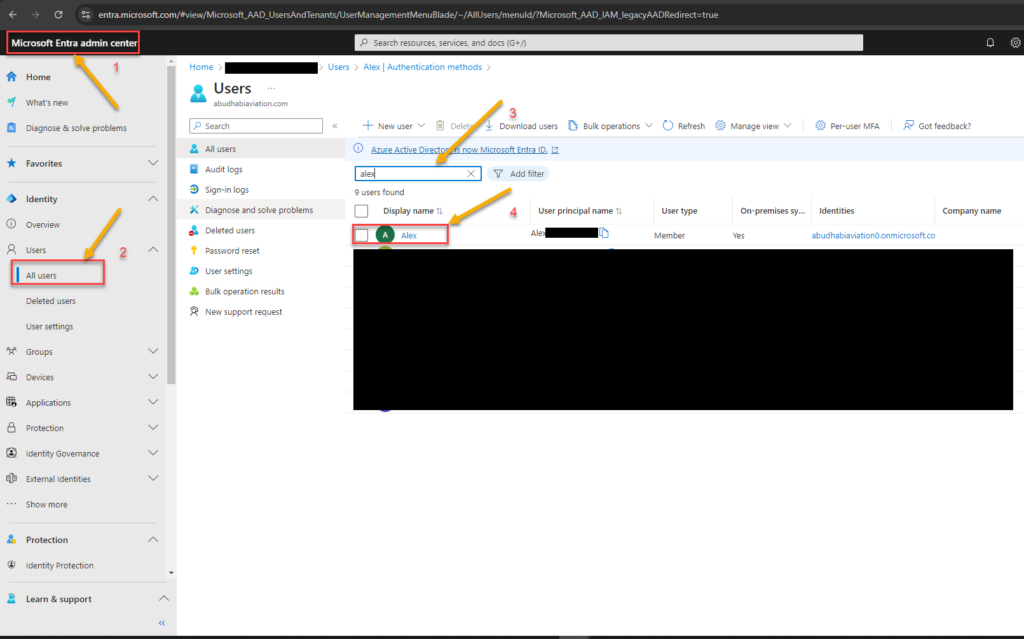The image size is (1024, 639).
Task: Open Deleted users in left sidebar
Action: click(x=51, y=301)
